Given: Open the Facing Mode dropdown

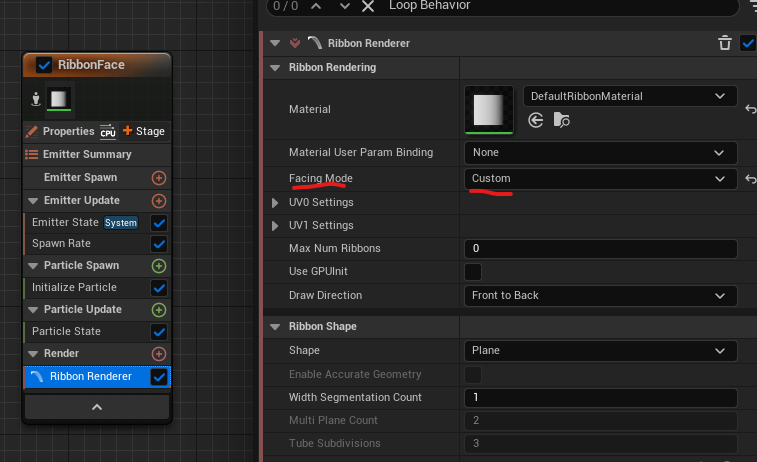Looking at the screenshot, I should coord(601,179).
